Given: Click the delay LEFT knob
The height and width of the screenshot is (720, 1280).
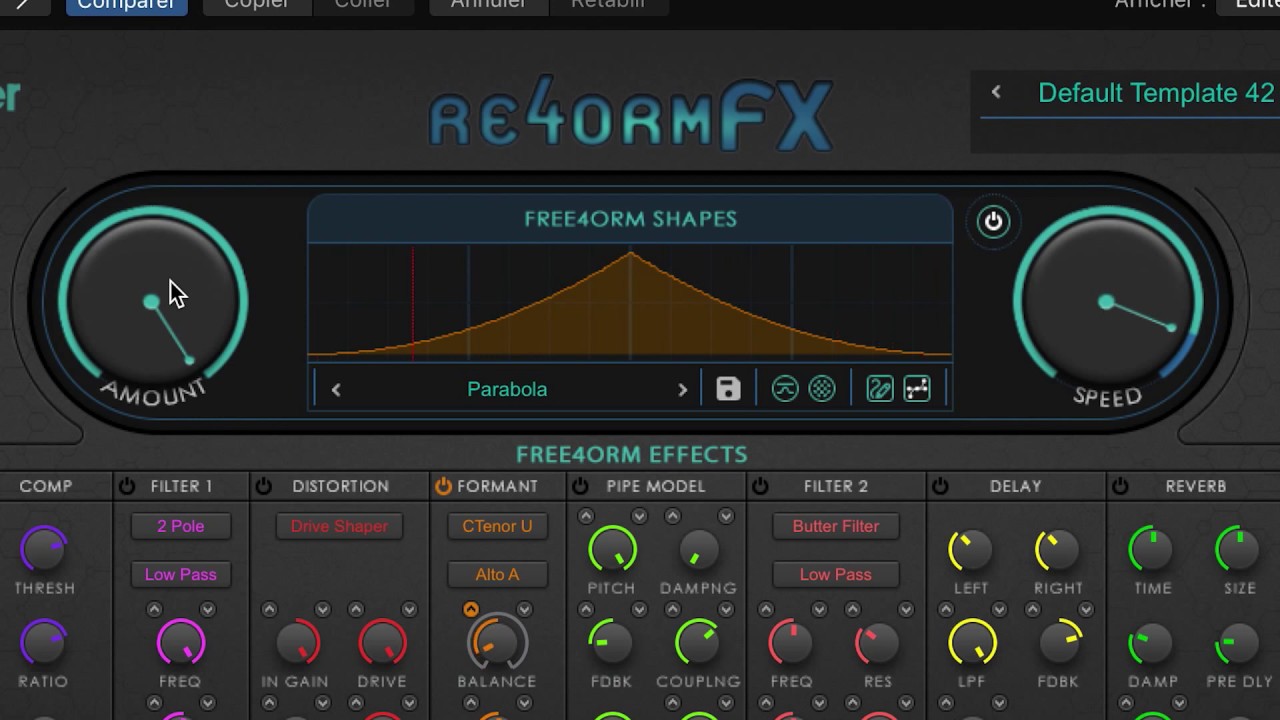Looking at the screenshot, I should (x=971, y=550).
